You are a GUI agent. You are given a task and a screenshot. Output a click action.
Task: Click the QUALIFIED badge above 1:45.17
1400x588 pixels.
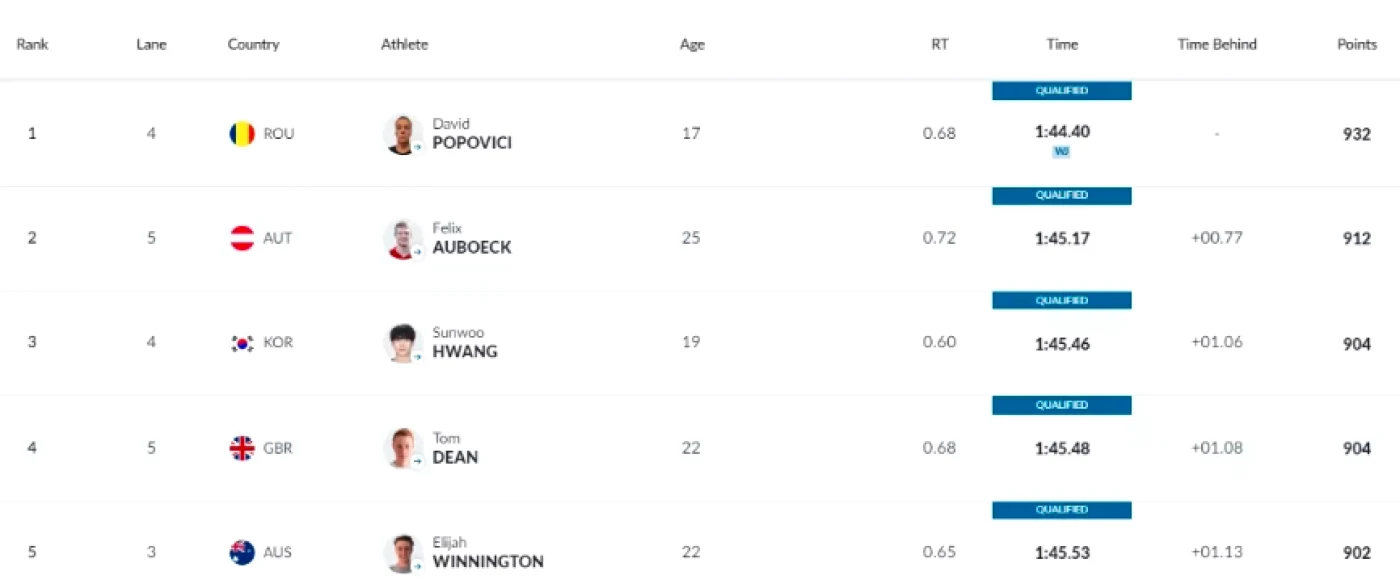(x=1062, y=196)
